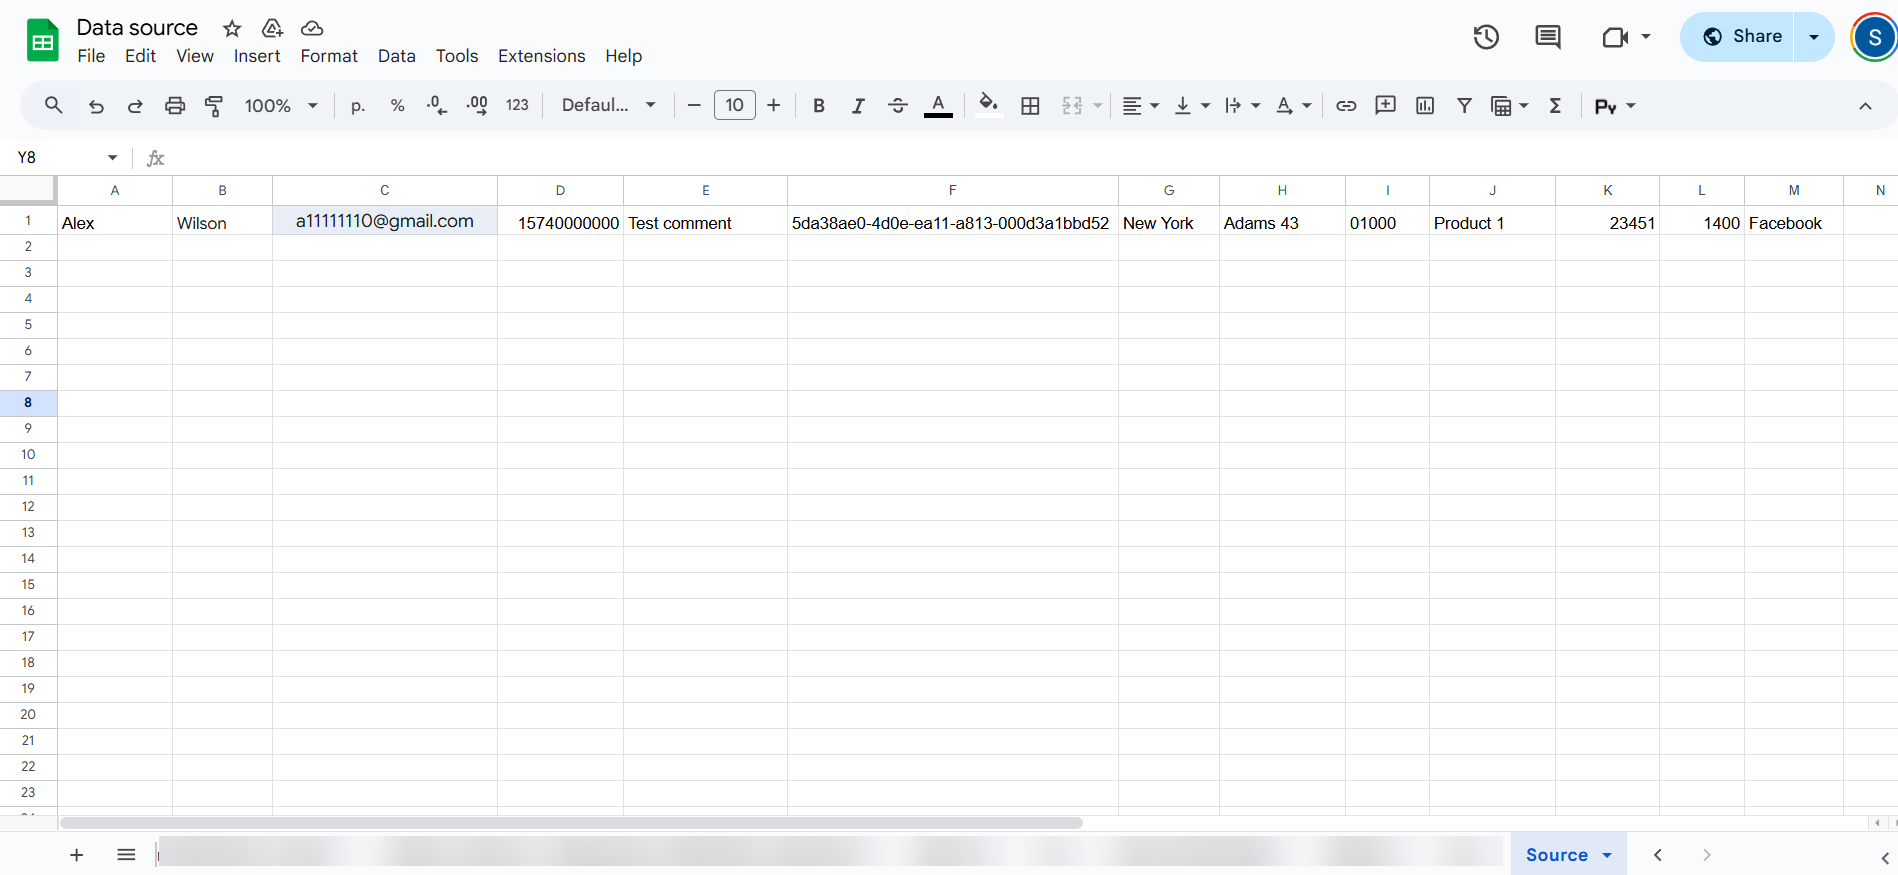Open the borders menu

[x=1030, y=106]
